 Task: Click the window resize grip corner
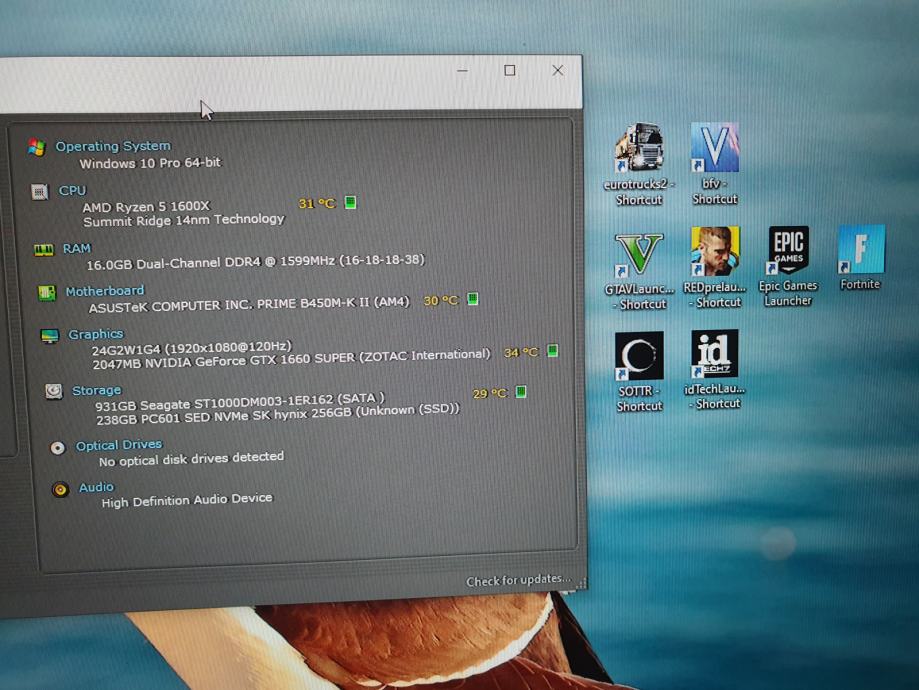click(x=581, y=583)
